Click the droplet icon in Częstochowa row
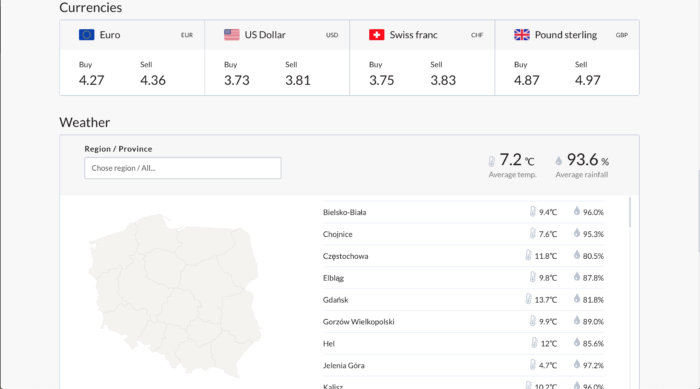700x389 pixels. coord(577,255)
